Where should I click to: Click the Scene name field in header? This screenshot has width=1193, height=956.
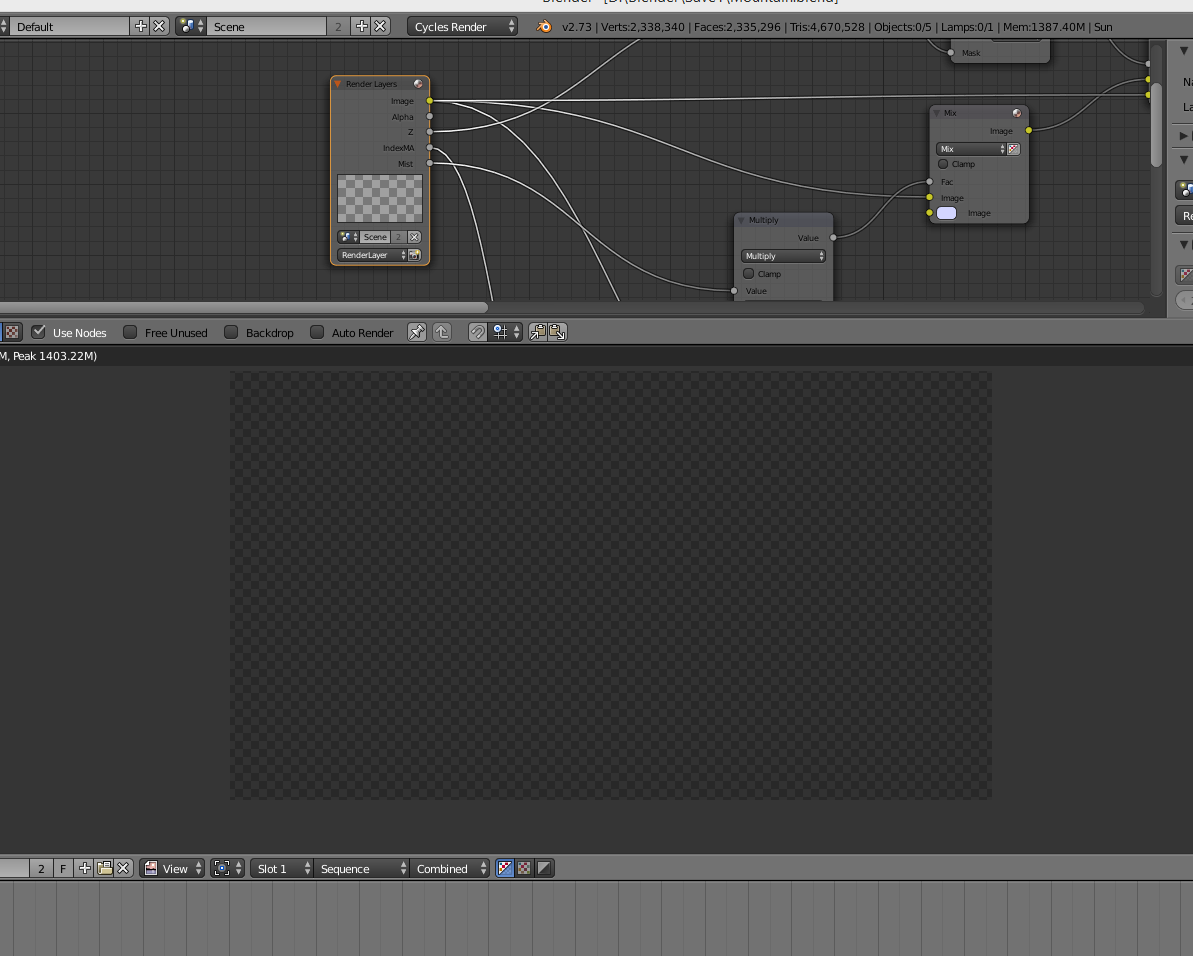(268, 27)
